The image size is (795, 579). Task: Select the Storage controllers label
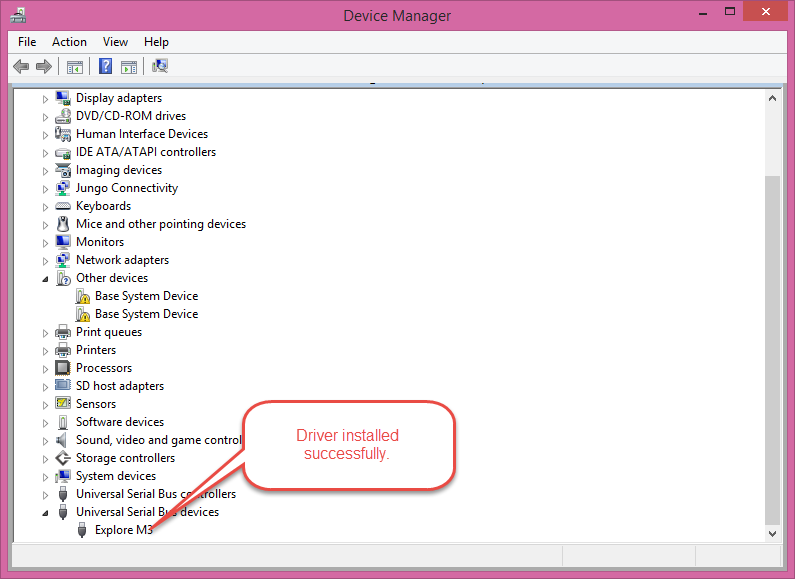tap(125, 457)
